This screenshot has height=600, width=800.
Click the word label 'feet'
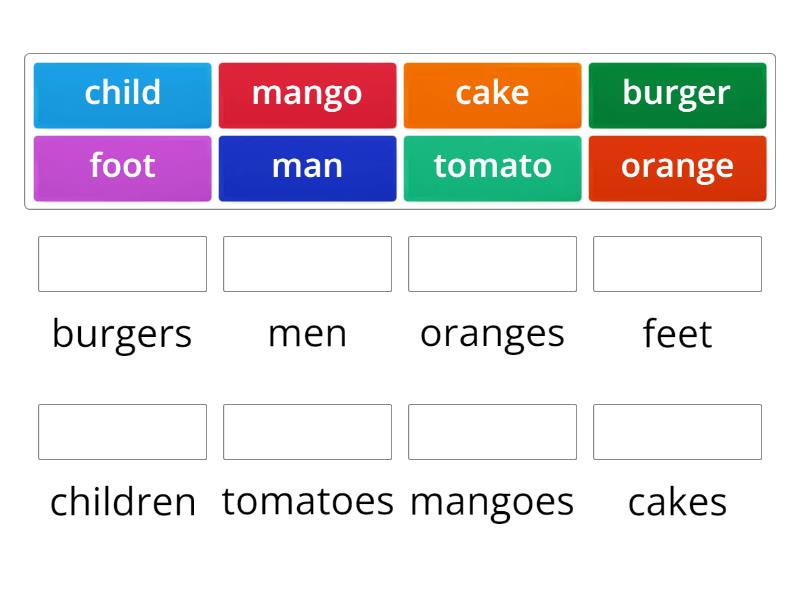(x=677, y=334)
